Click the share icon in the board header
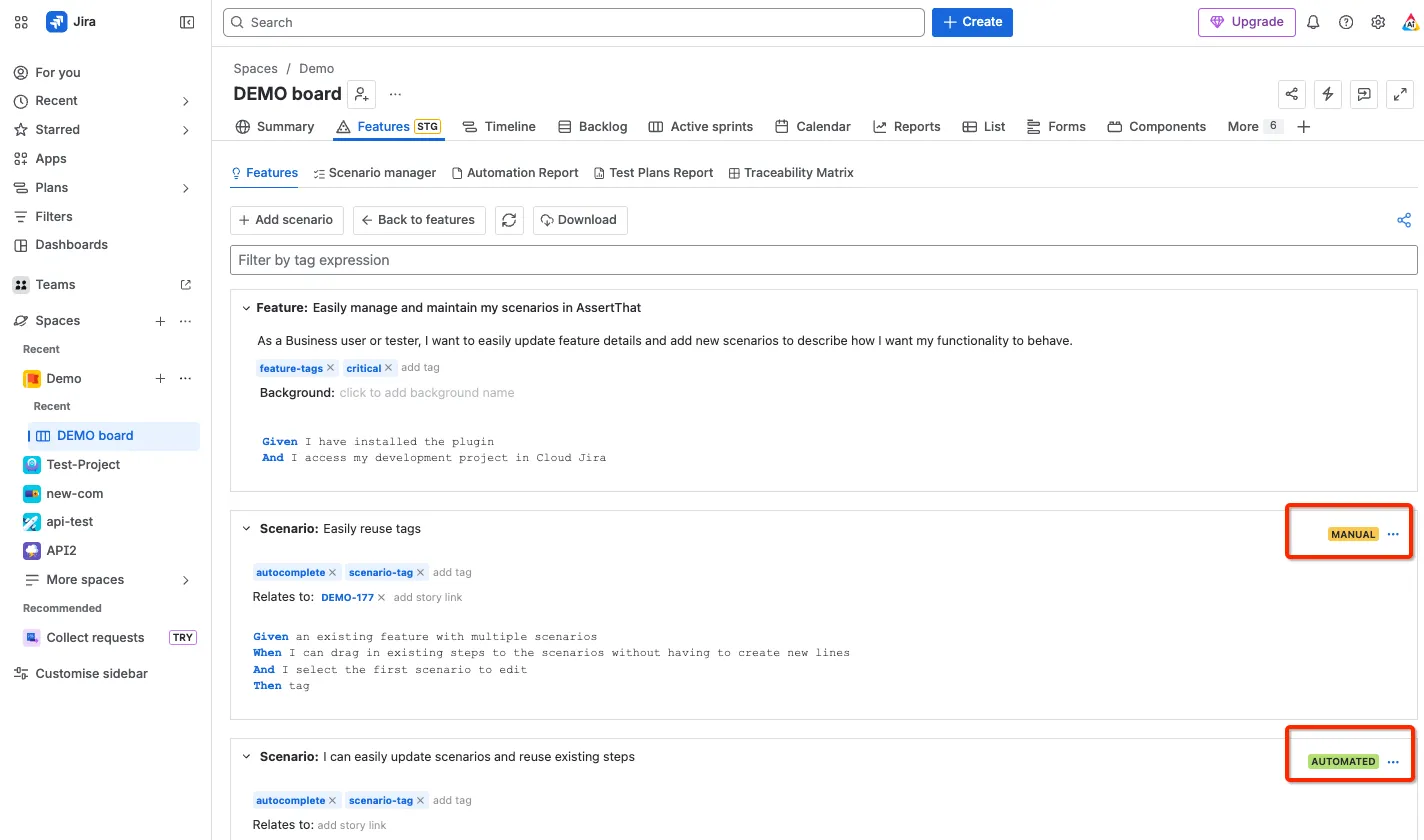This screenshot has height=840, width=1424. (x=1292, y=94)
